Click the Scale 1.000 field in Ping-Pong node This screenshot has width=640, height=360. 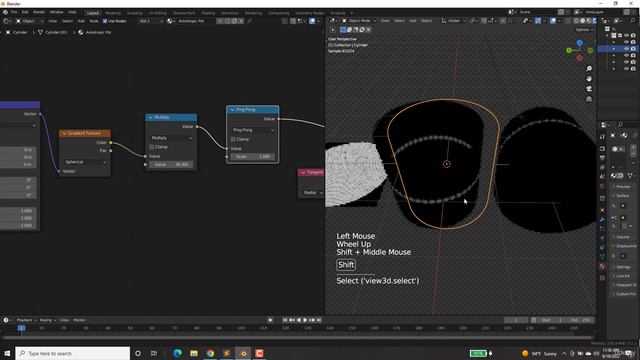pyautogui.click(x=253, y=157)
